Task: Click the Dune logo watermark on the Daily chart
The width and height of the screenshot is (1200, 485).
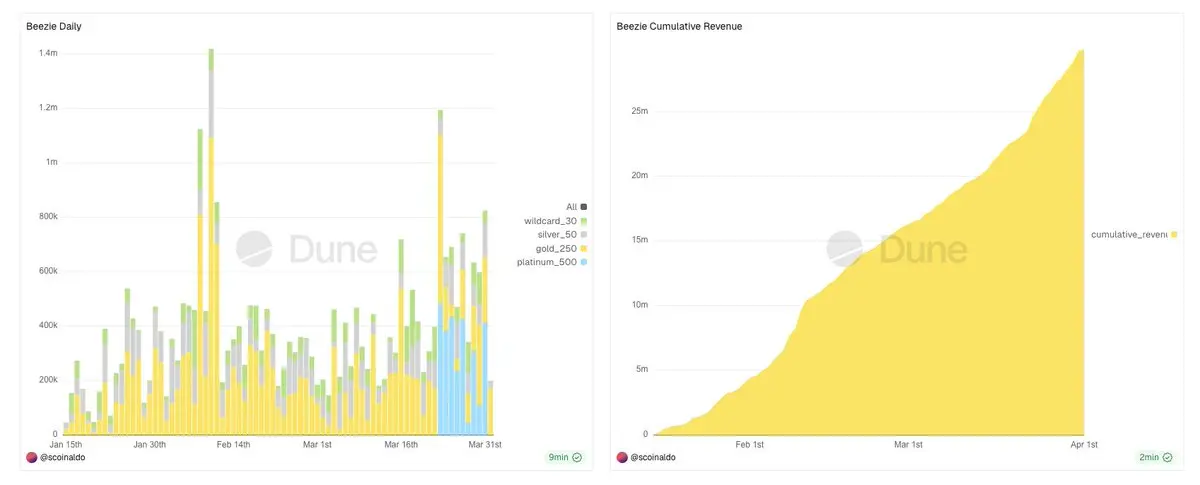Action: click(x=306, y=249)
